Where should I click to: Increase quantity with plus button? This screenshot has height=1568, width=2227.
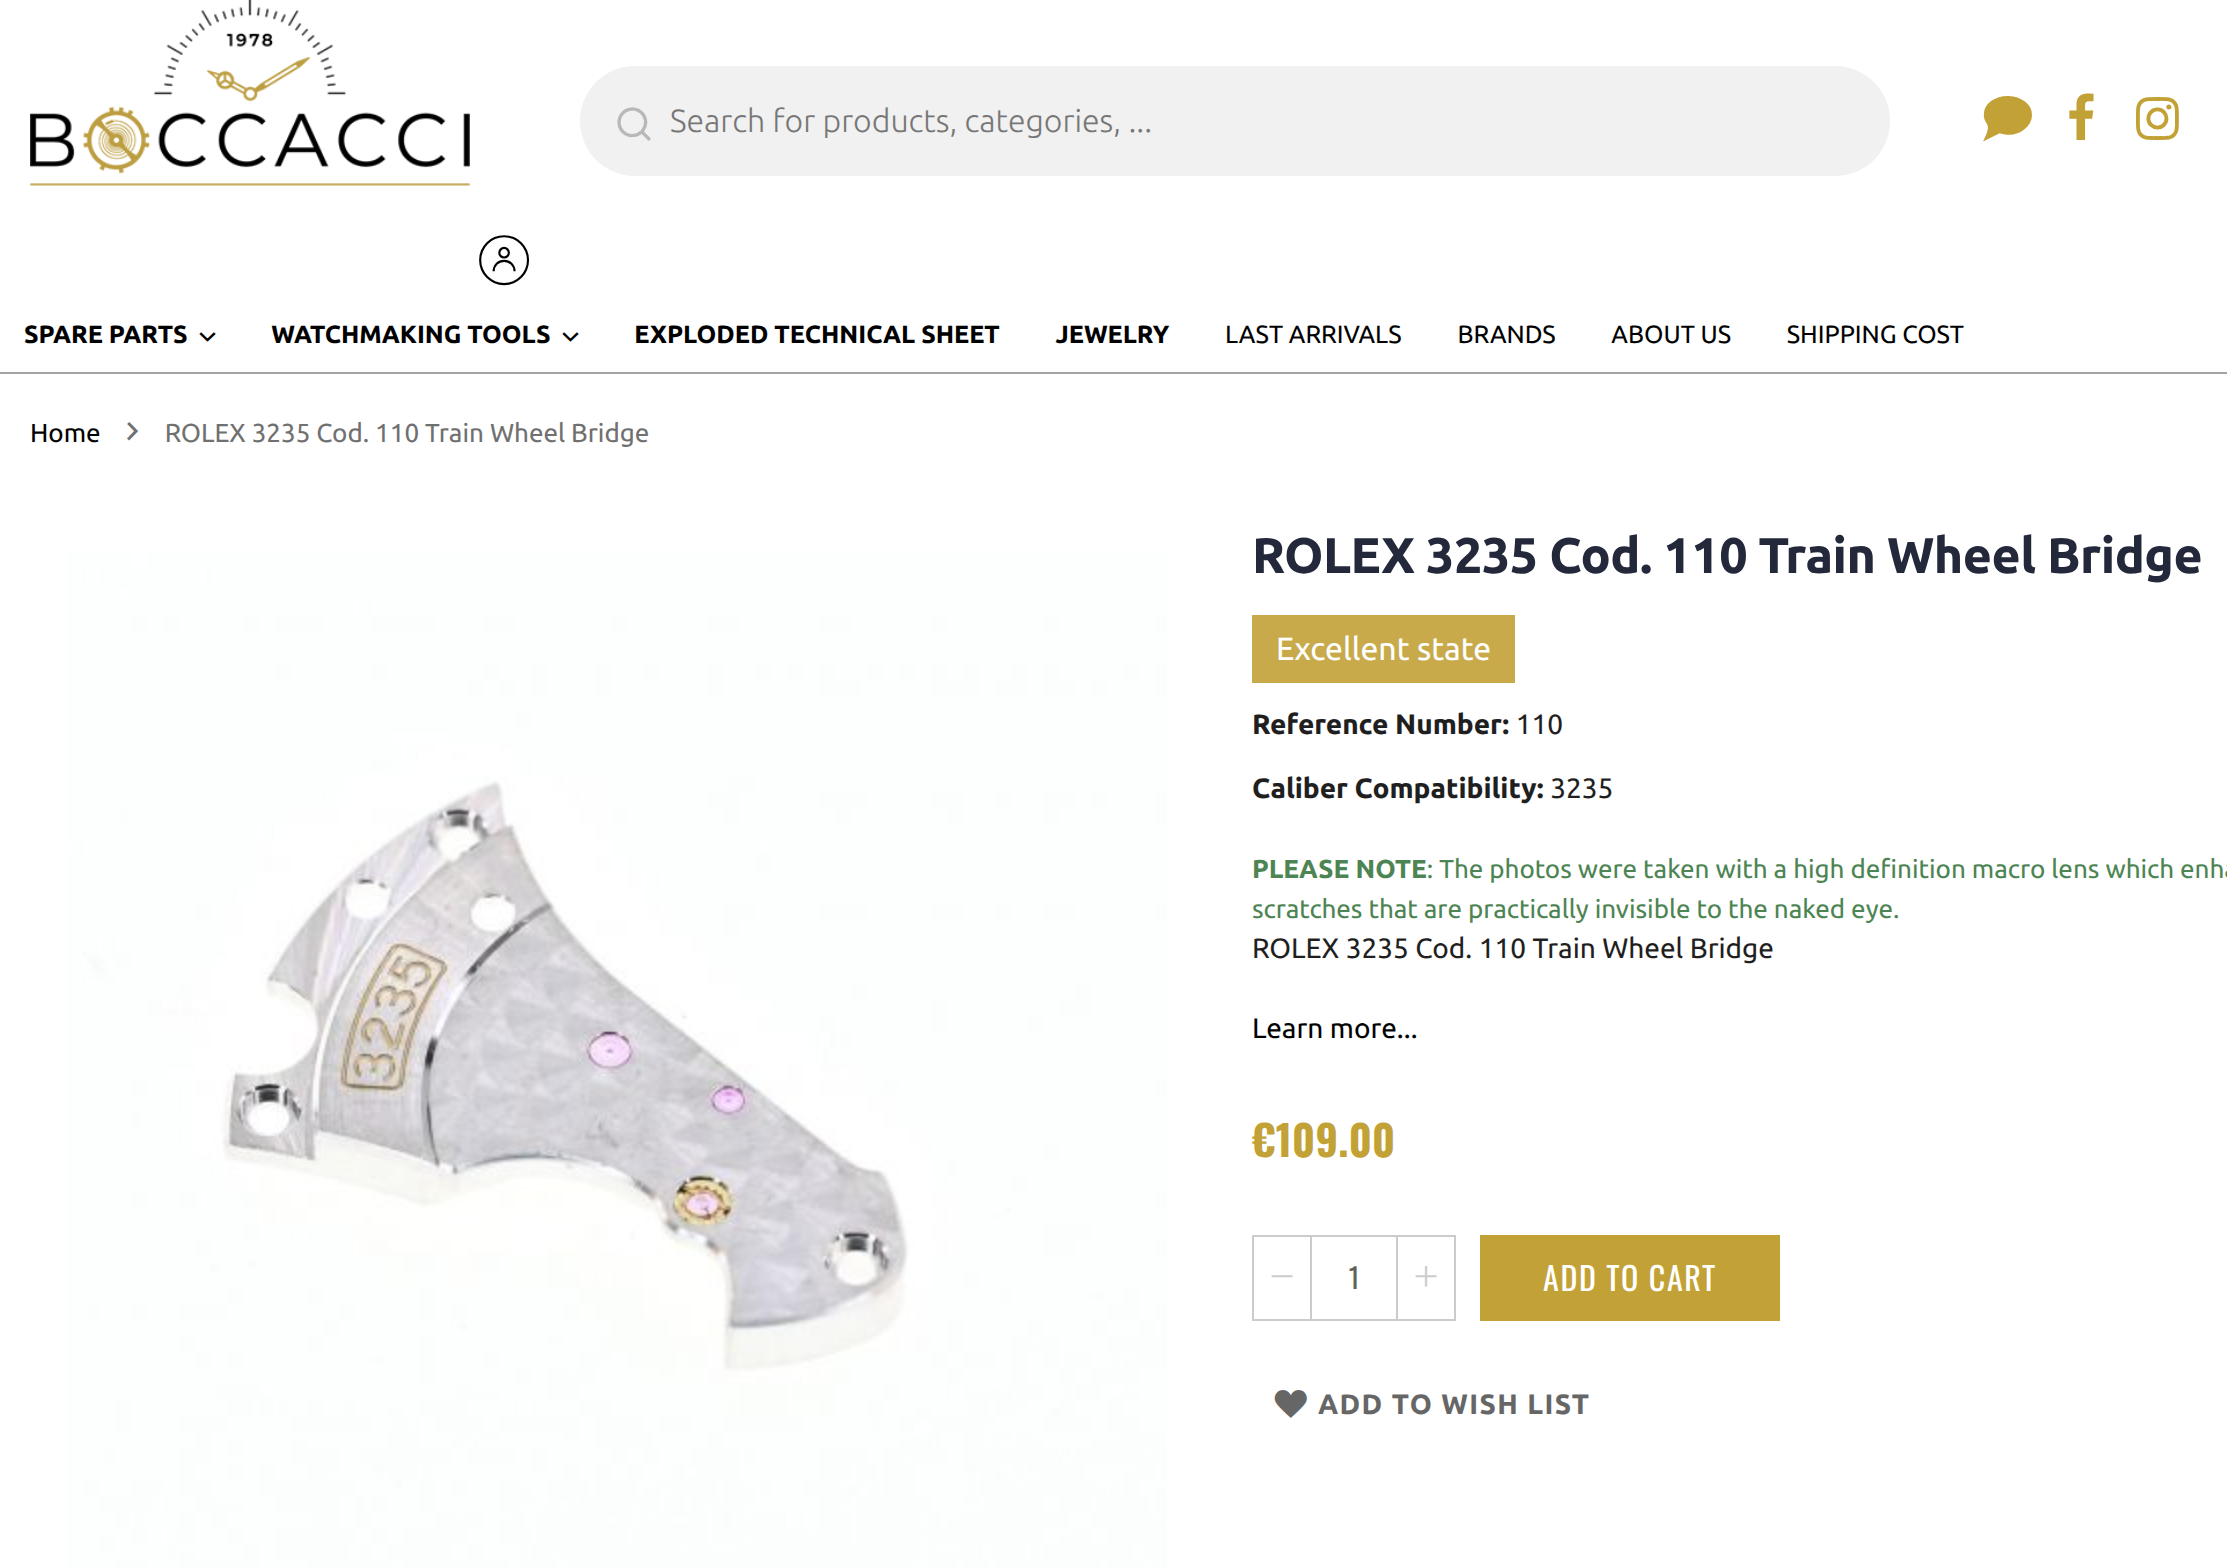click(x=1426, y=1277)
